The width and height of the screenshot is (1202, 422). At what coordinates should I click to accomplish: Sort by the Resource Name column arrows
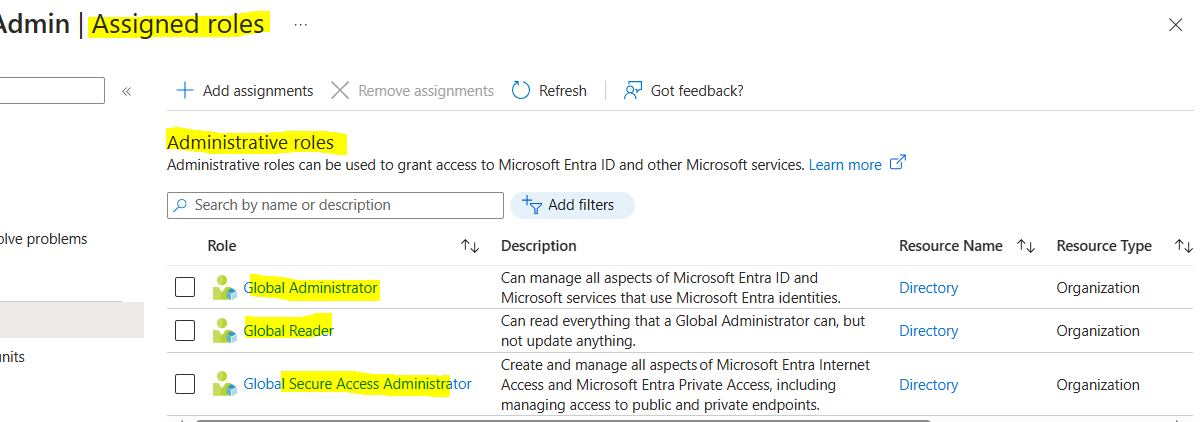click(x=1025, y=246)
